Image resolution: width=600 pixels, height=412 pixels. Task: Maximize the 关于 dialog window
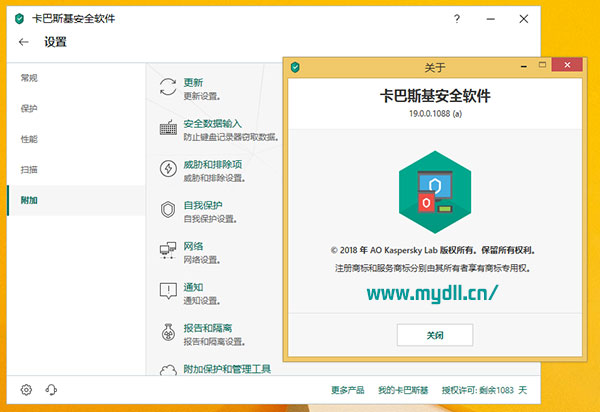tap(542, 65)
